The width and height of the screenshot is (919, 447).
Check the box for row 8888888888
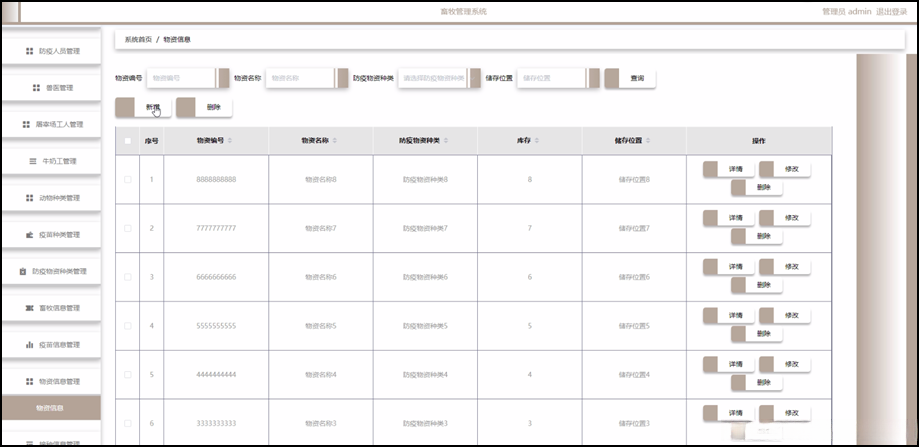point(128,179)
